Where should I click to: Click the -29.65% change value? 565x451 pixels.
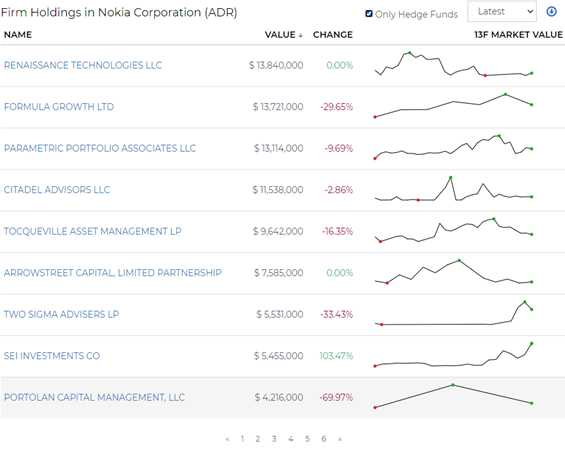click(x=337, y=107)
